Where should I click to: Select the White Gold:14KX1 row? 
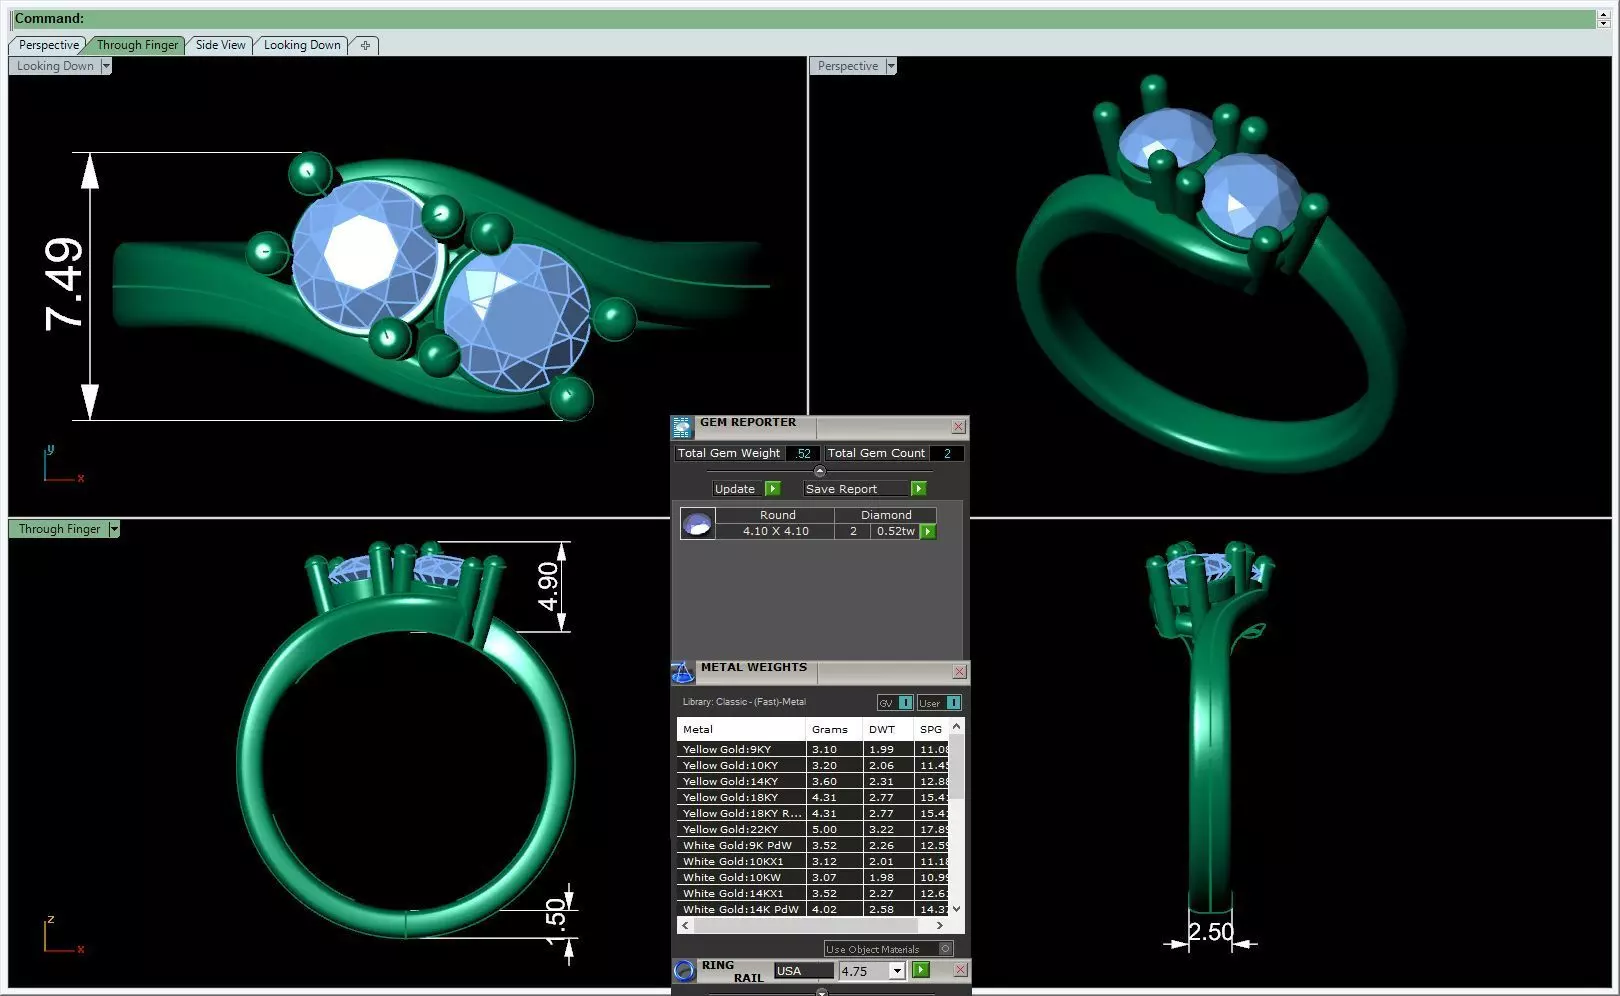pos(813,893)
